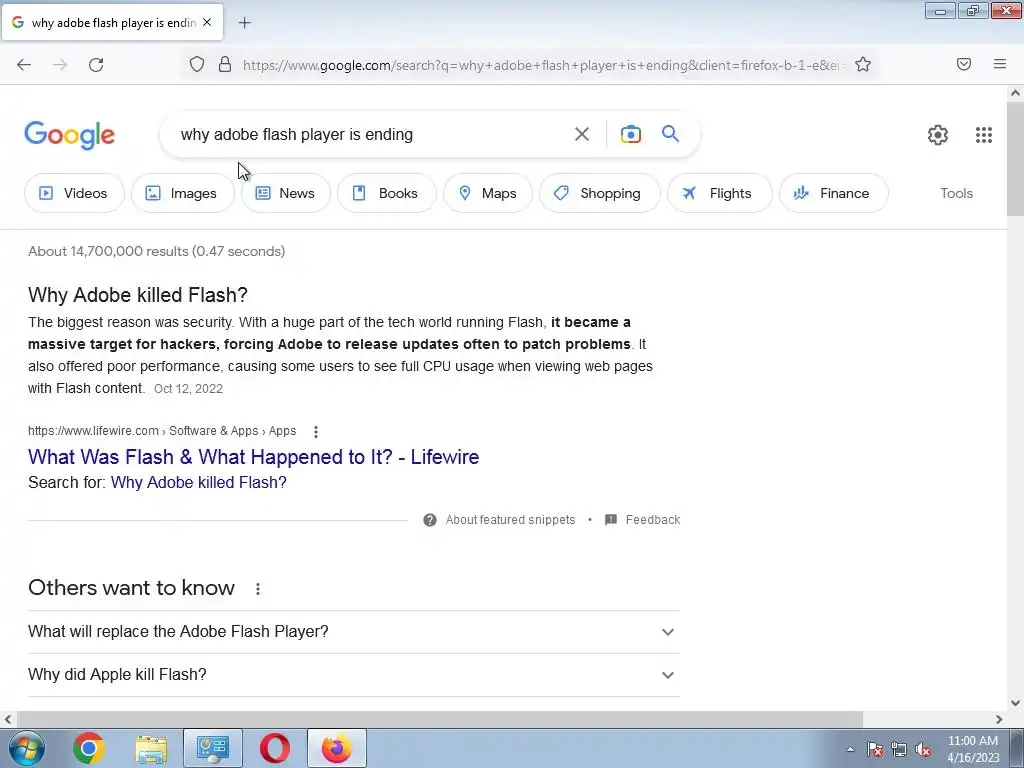1024x768 pixels.
Task: Launch Chrome from the taskbar
Action: [89, 748]
